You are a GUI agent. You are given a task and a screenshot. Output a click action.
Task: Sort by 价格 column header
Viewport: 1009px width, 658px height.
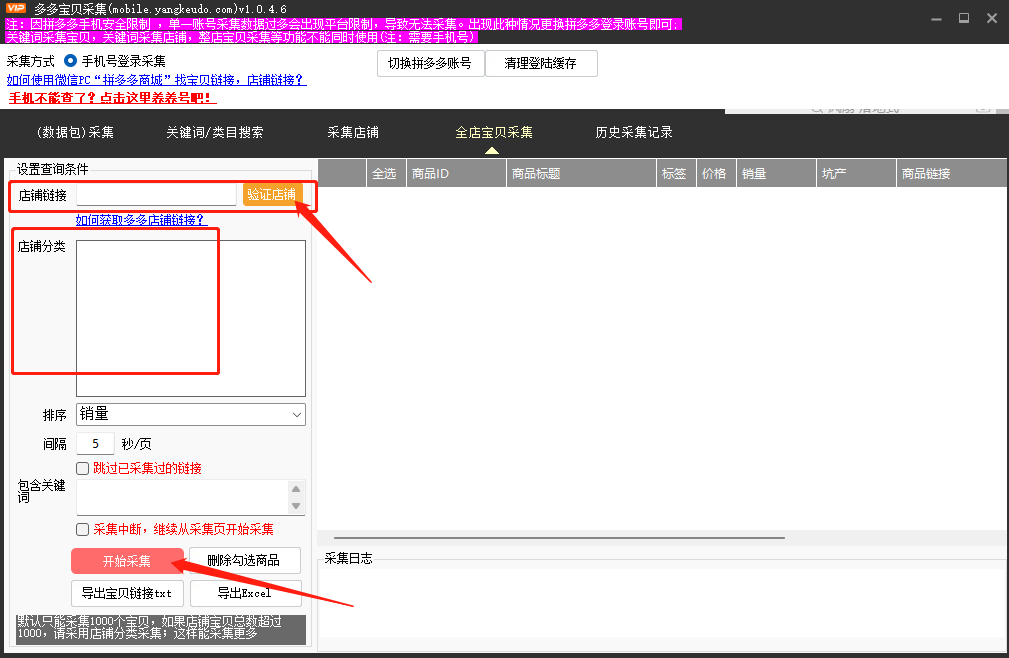pyautogui.click(x=716, y=174)
